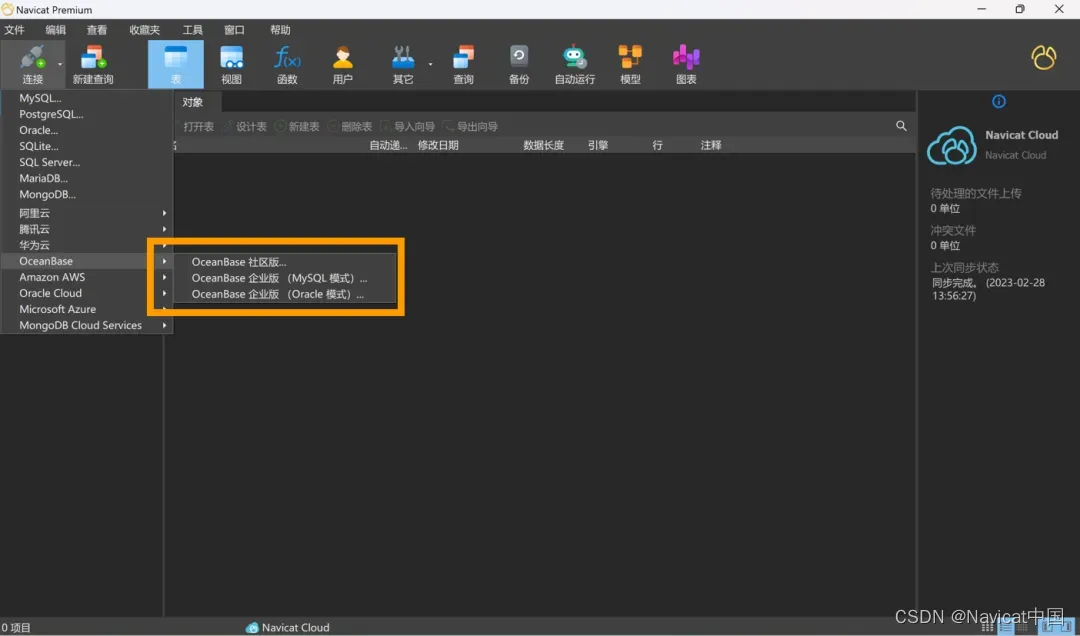Sort by the 注释 column header

[711, 145]
